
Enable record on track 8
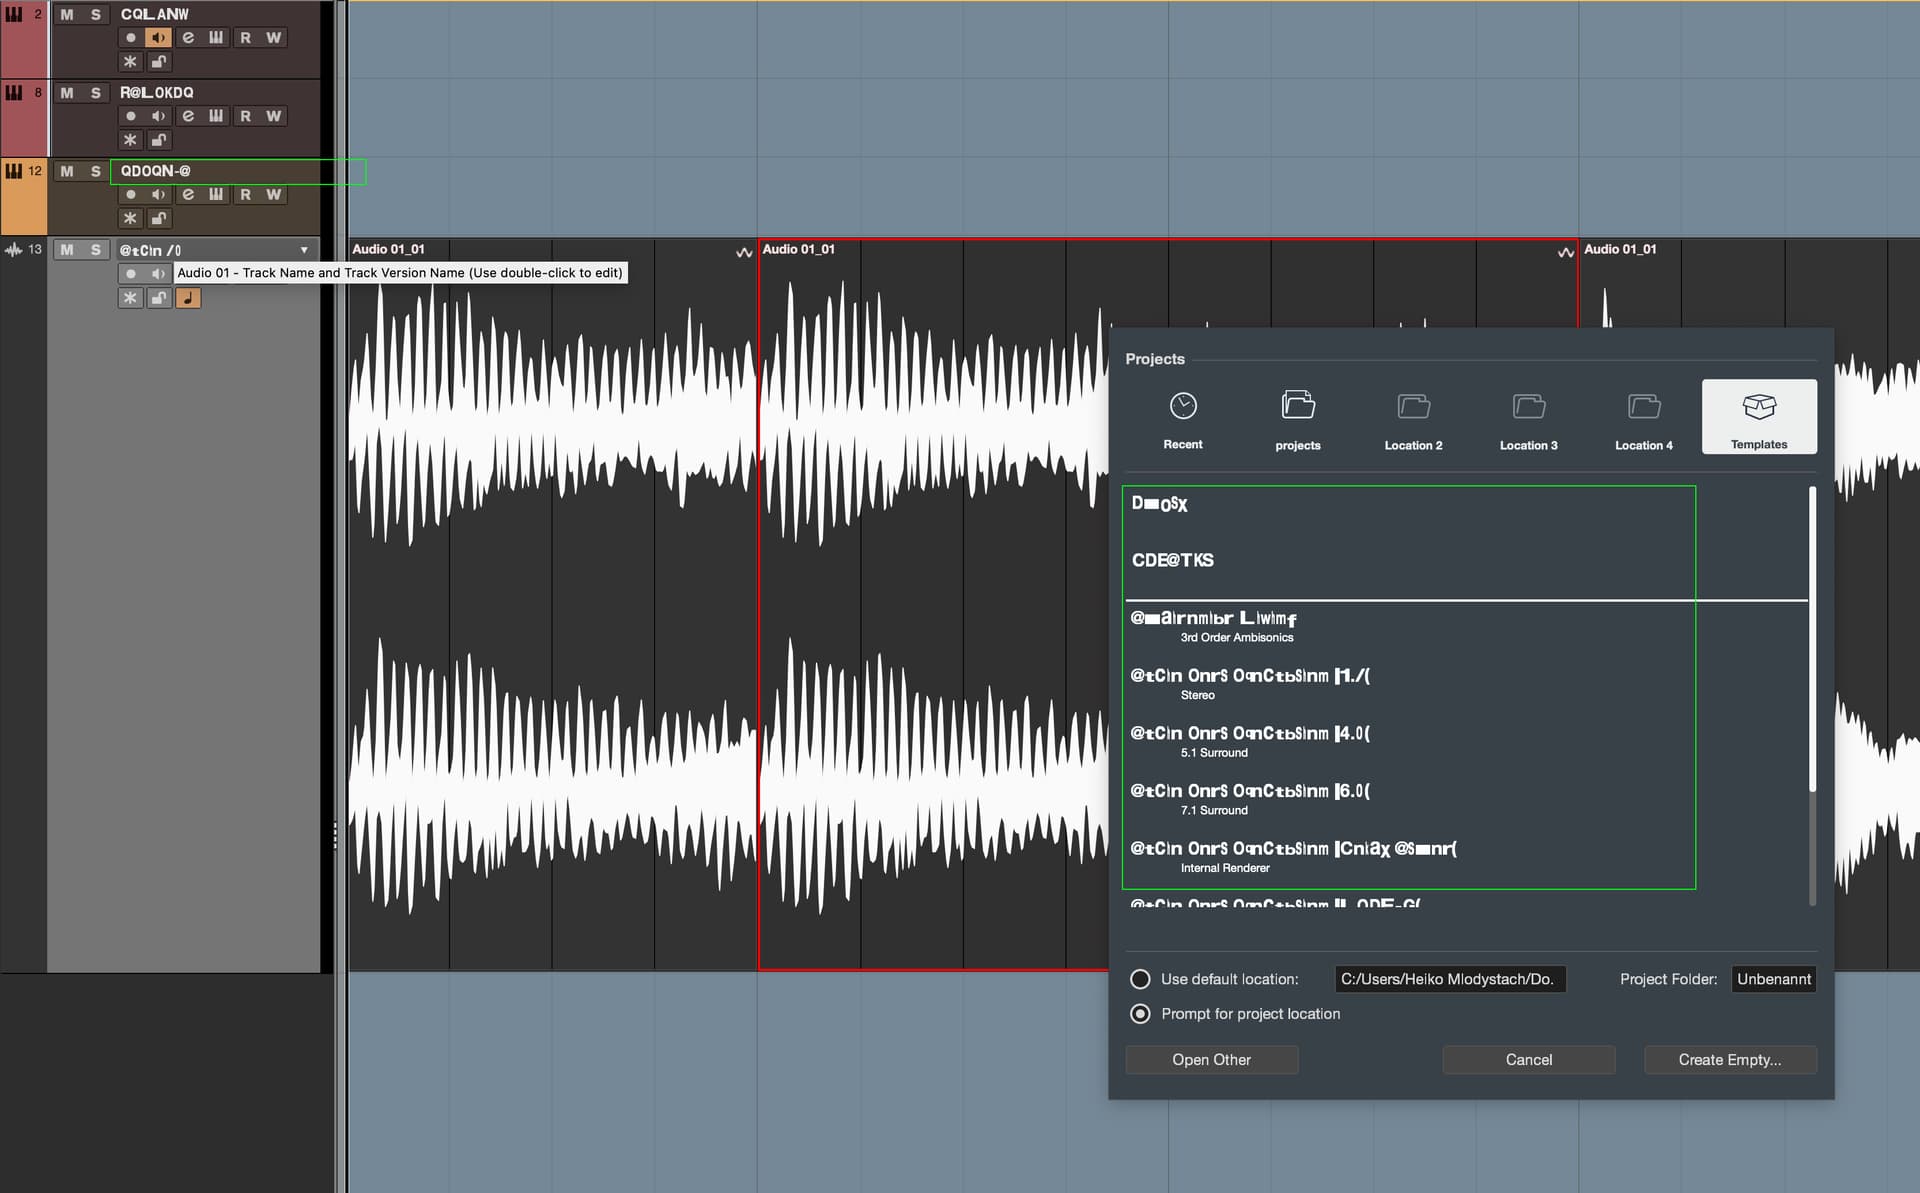(130, 116)
